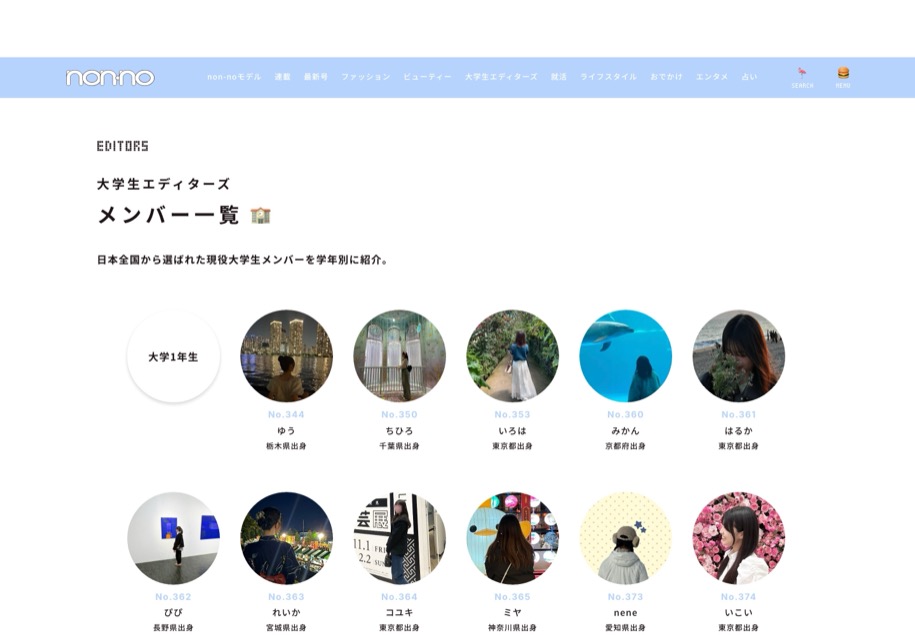Go to the 連載 section

(x=282, y=76)
